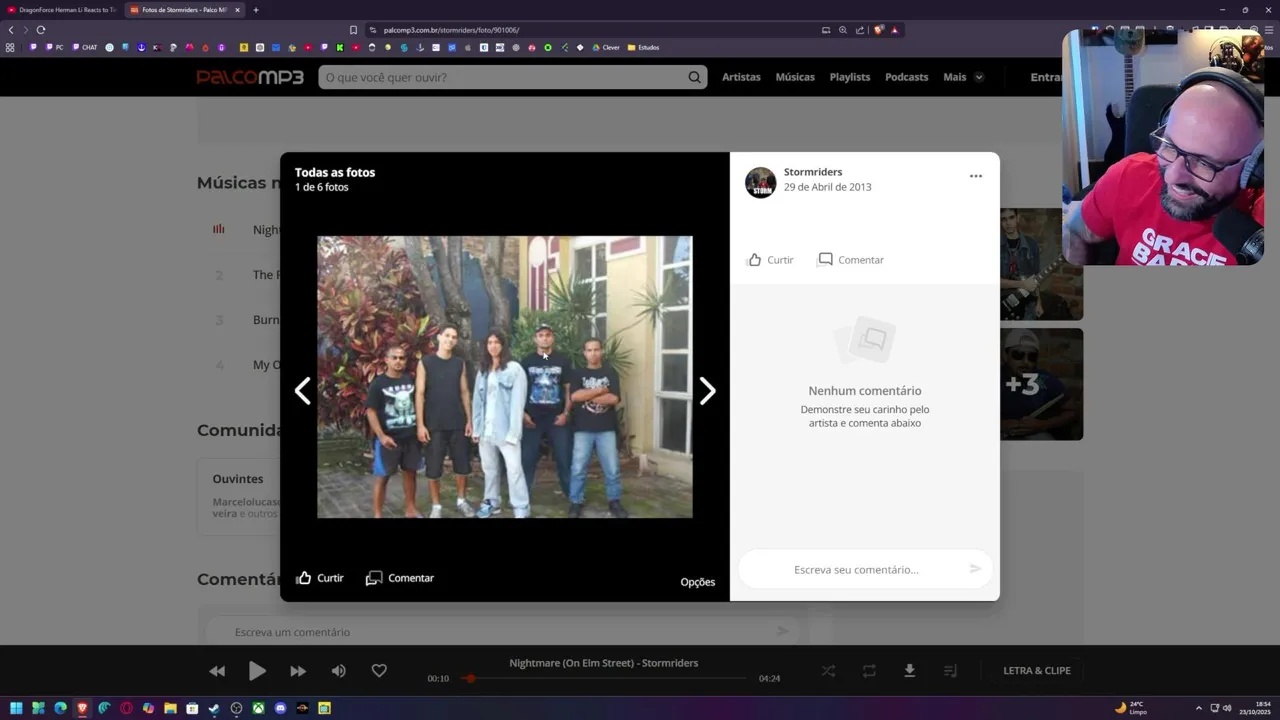Click the Stormriders name link in the panel
Image resolution: width=1280 pixels, height=720 pixels.
pos(813,172)
